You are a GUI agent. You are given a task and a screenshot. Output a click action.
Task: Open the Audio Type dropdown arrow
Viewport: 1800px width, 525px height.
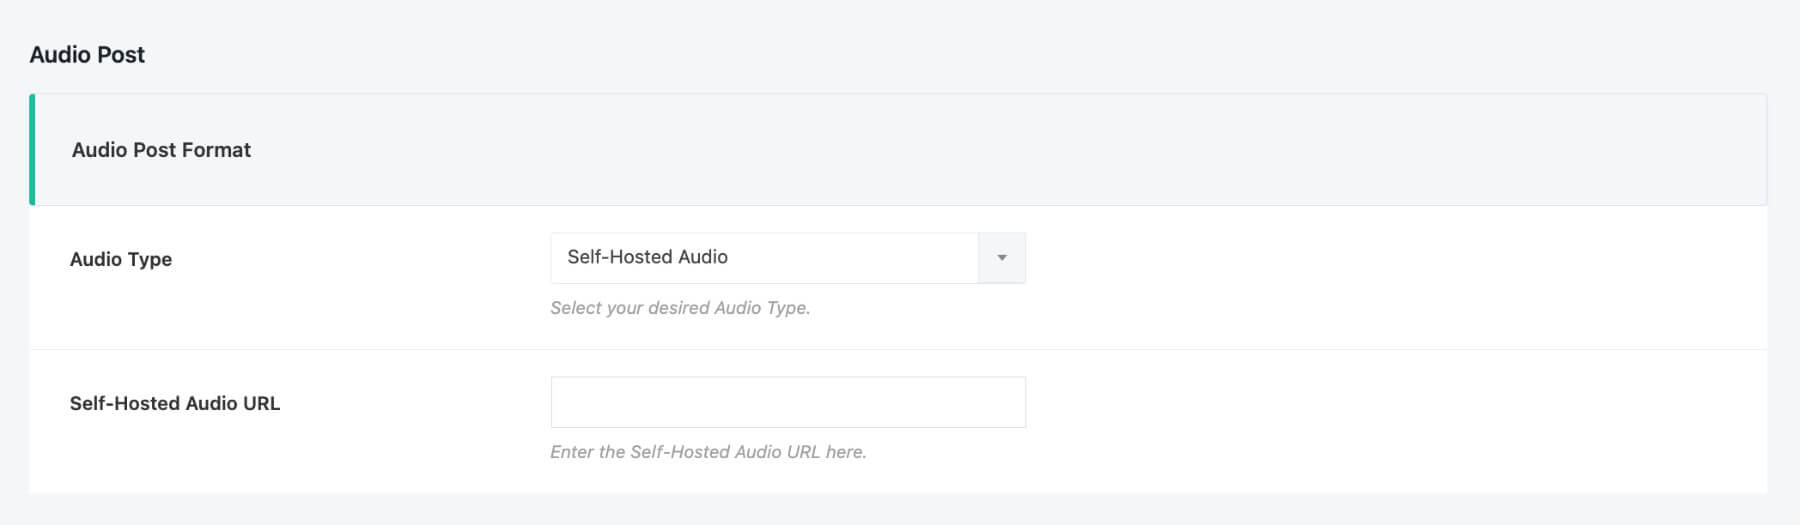point(1001,258)
